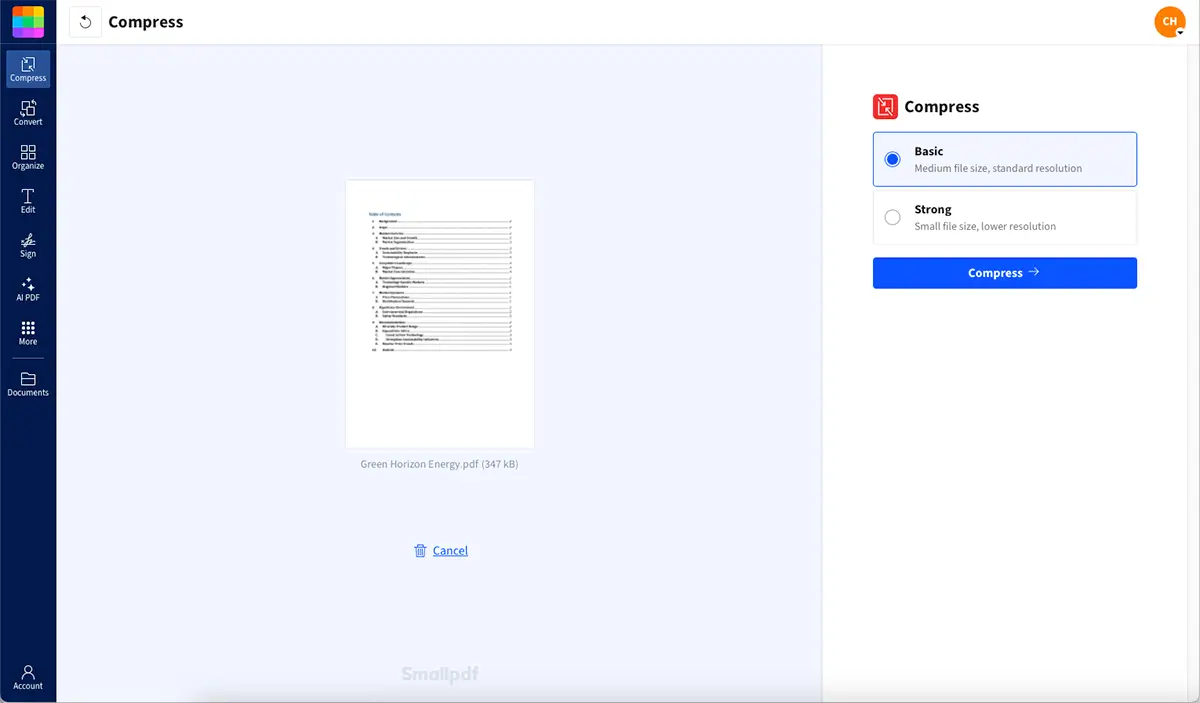Open Account at the bottom of sidebar
This screenshot has width=1200, height=703.
point(27,678)
